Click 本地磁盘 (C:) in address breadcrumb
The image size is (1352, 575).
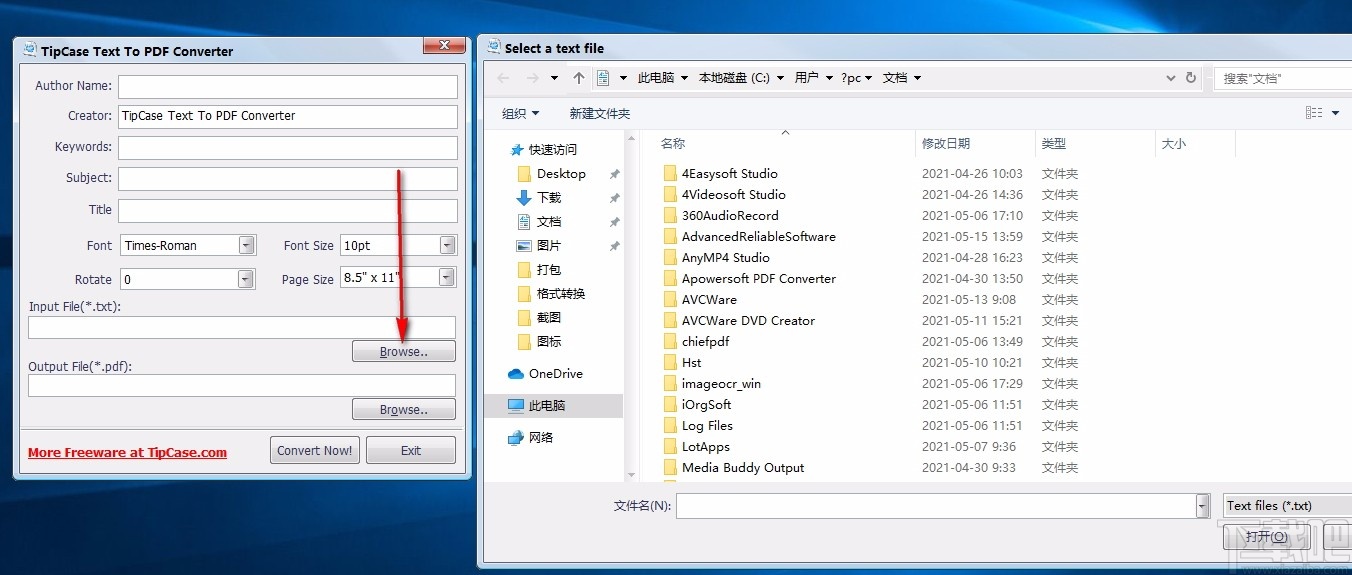pyautogui.click(x=734, y=78)
